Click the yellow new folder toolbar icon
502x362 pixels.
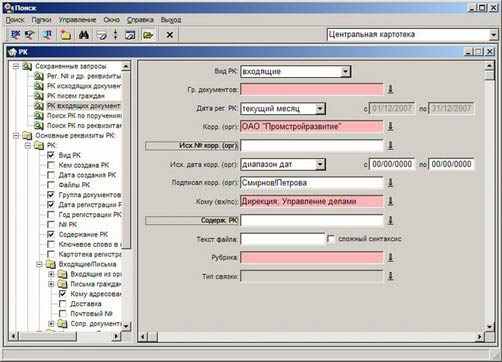[x=65, y=34]
